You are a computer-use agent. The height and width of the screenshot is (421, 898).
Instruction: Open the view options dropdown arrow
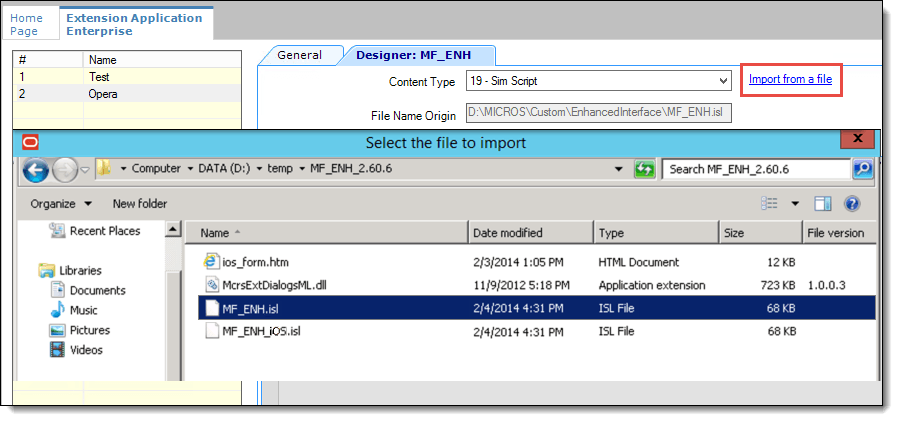tap(795, 204)
